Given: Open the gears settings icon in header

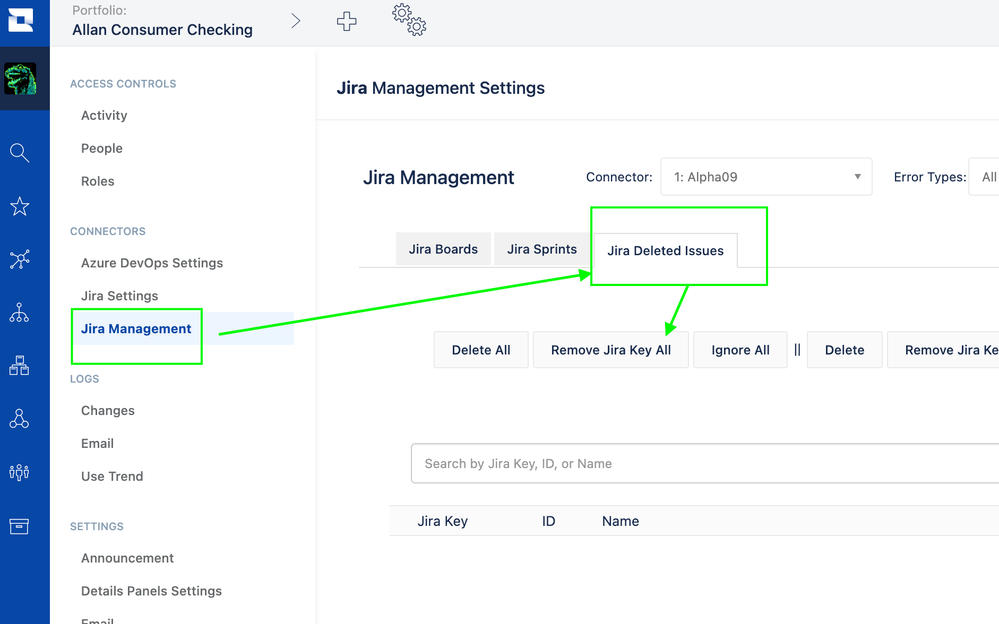Looking at the screenshot, I should click(409, 20).
